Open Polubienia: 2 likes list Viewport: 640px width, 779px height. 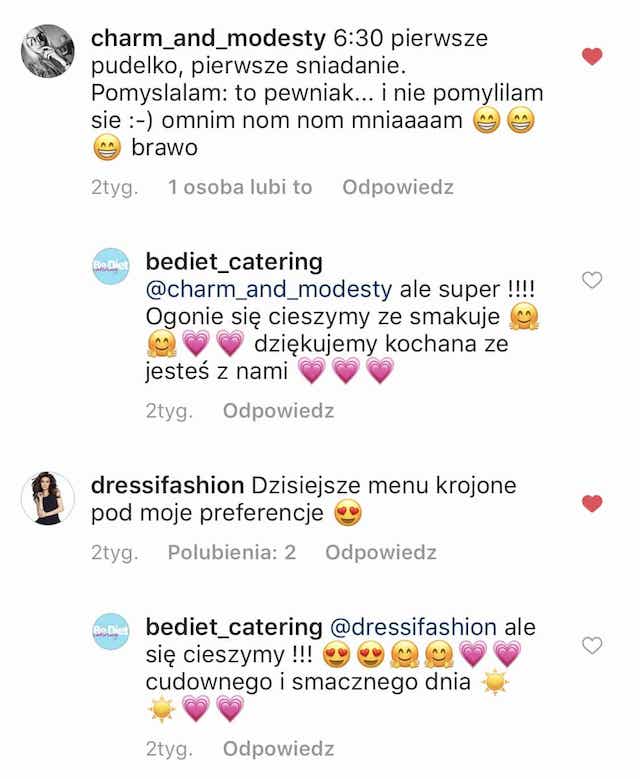pyautogui.click(x=232, y=552)
